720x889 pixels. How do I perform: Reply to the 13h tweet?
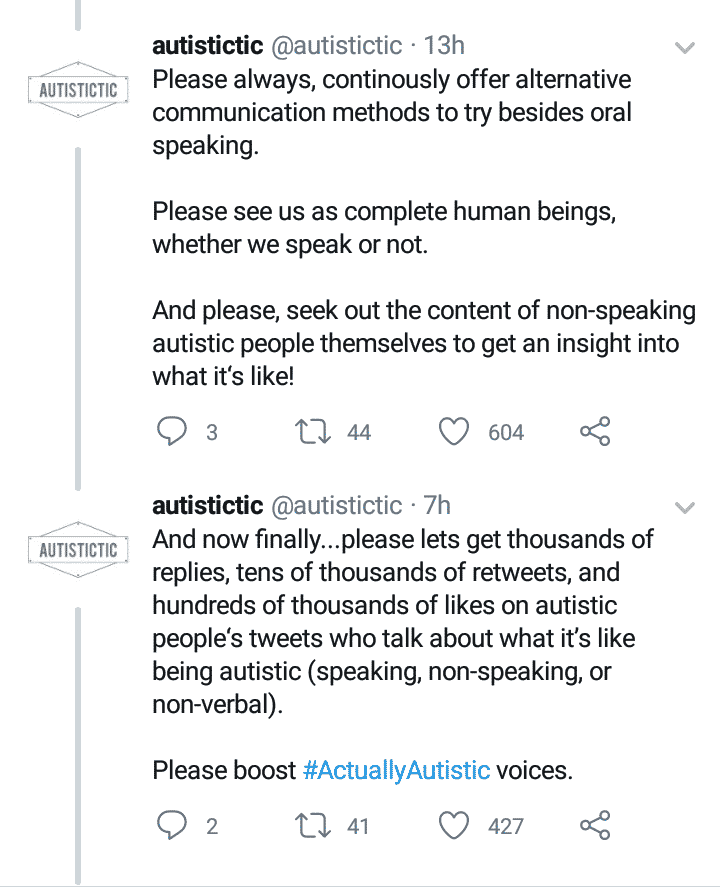click(174, 432)
